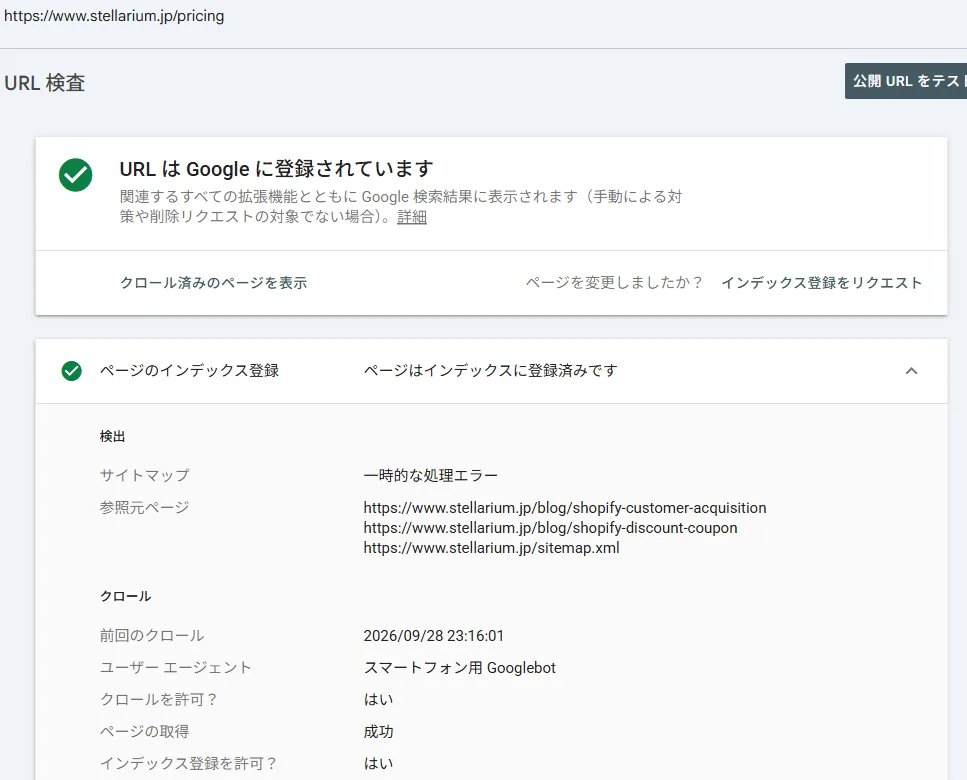
Task: Click the ページの取得 label
Action: coord(144,731)
